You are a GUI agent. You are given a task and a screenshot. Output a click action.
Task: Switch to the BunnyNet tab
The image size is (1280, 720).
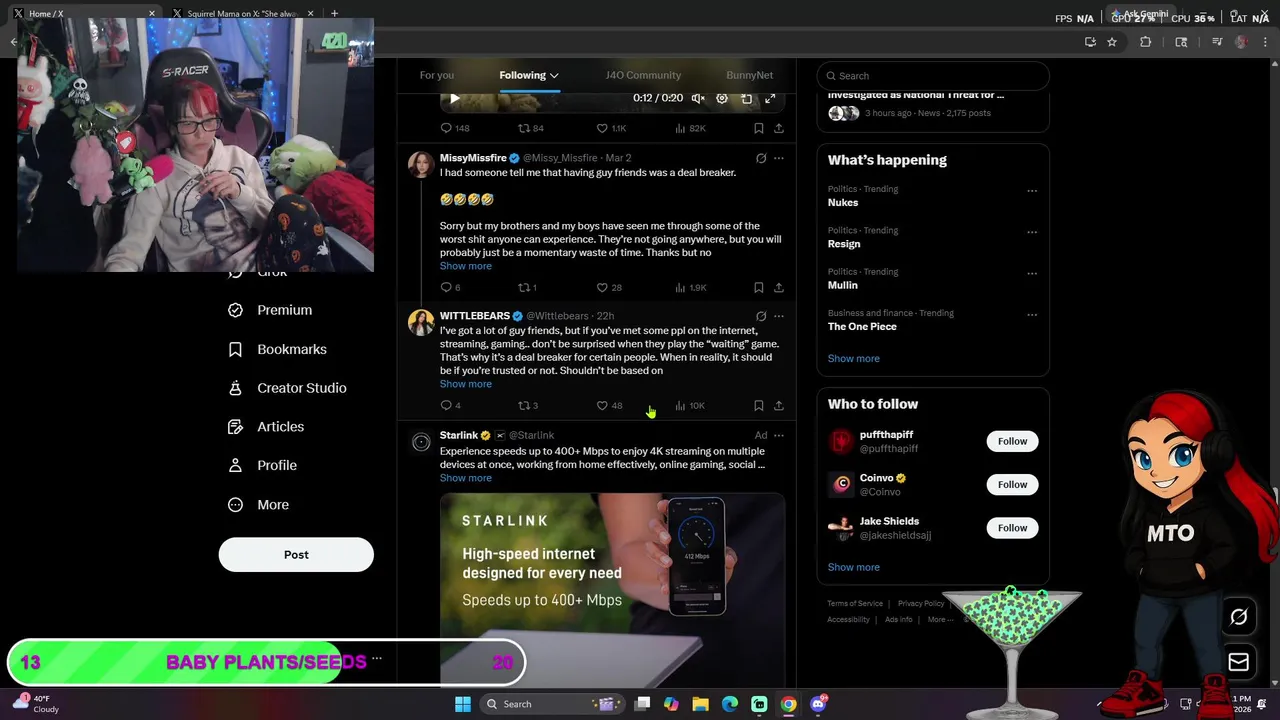(x=749, y=75)
